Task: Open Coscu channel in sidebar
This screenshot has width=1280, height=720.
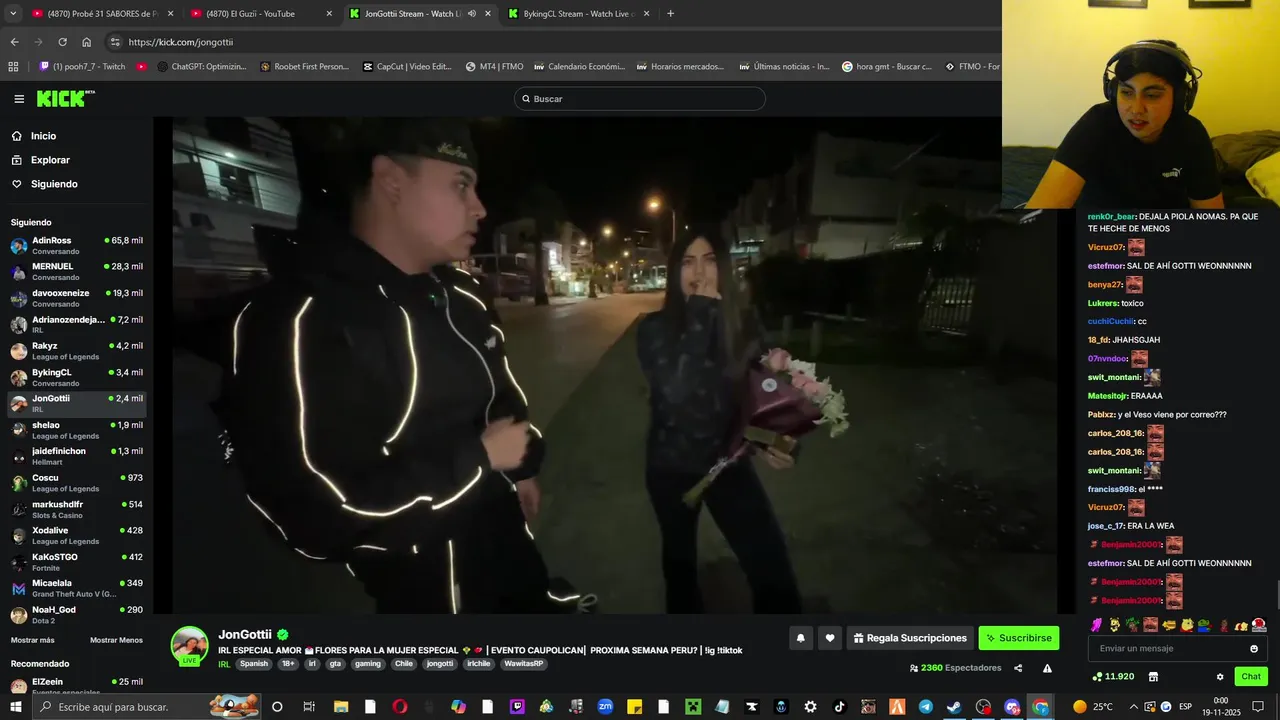Action: pos(77,482)
